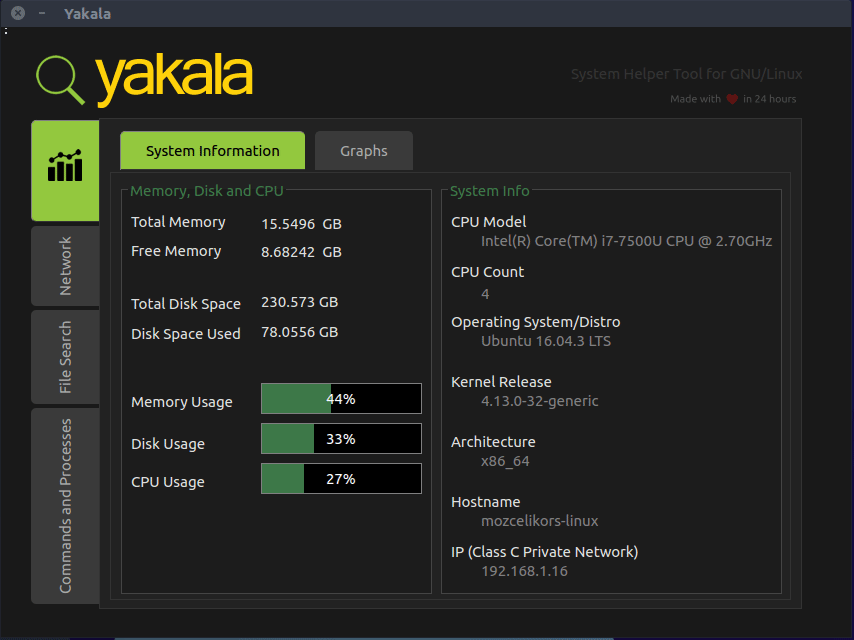Click the CPU Count value 4

485,294
